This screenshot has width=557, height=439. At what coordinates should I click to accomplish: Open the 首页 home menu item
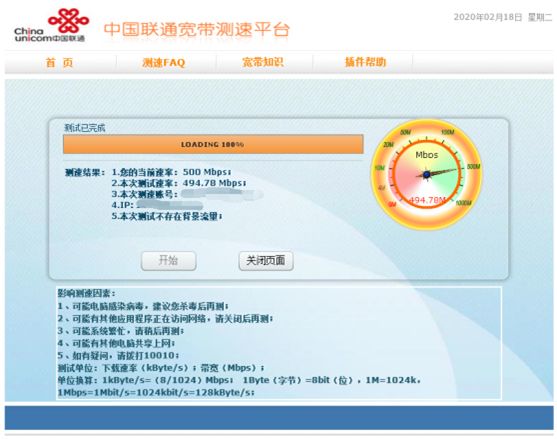59,63
